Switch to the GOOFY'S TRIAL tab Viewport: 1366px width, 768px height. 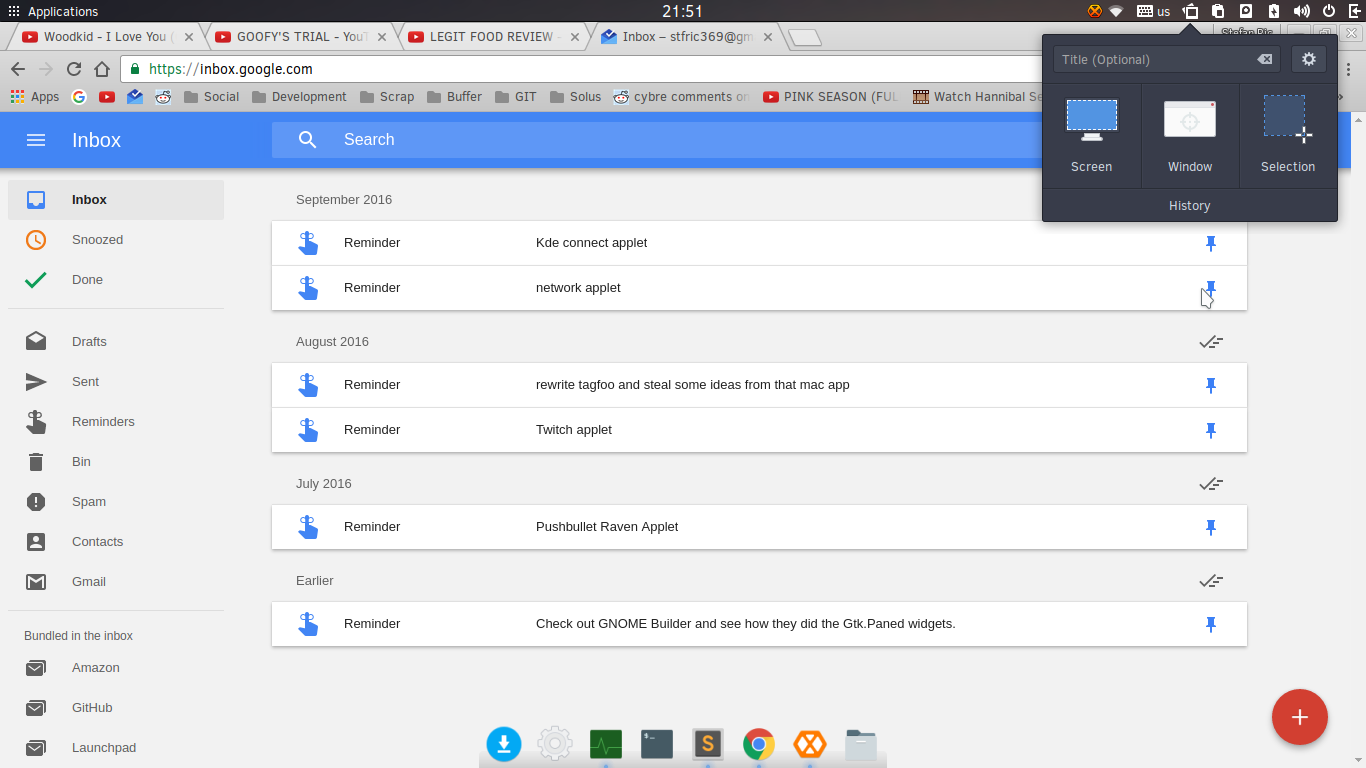[x=301, y=37]
